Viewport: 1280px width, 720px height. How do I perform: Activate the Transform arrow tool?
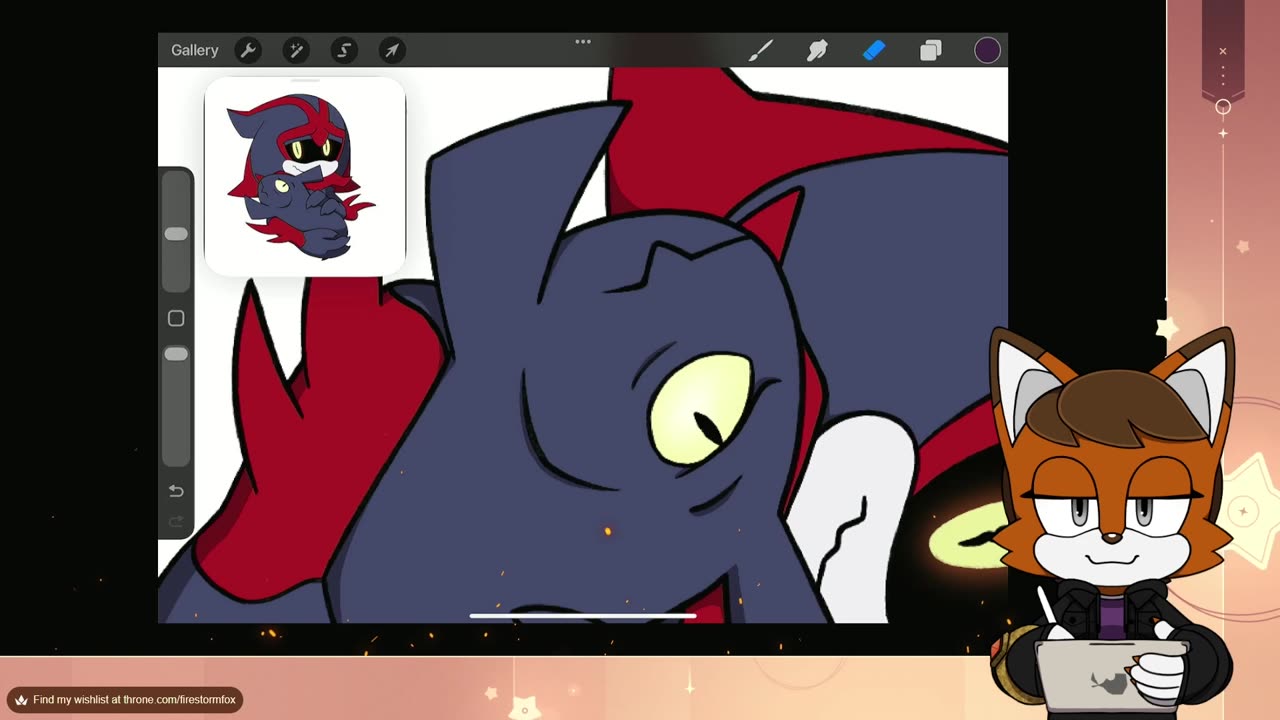tap(392, 50)
